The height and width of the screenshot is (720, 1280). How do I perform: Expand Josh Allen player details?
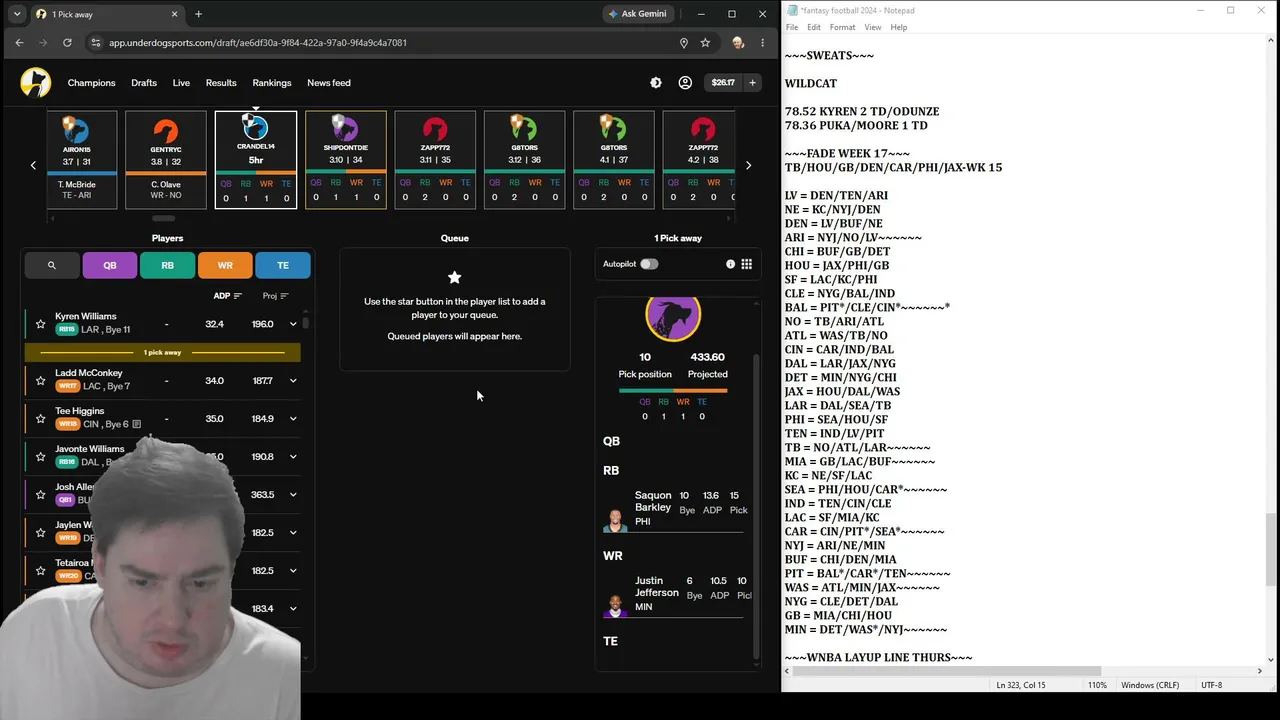(293, 495)
